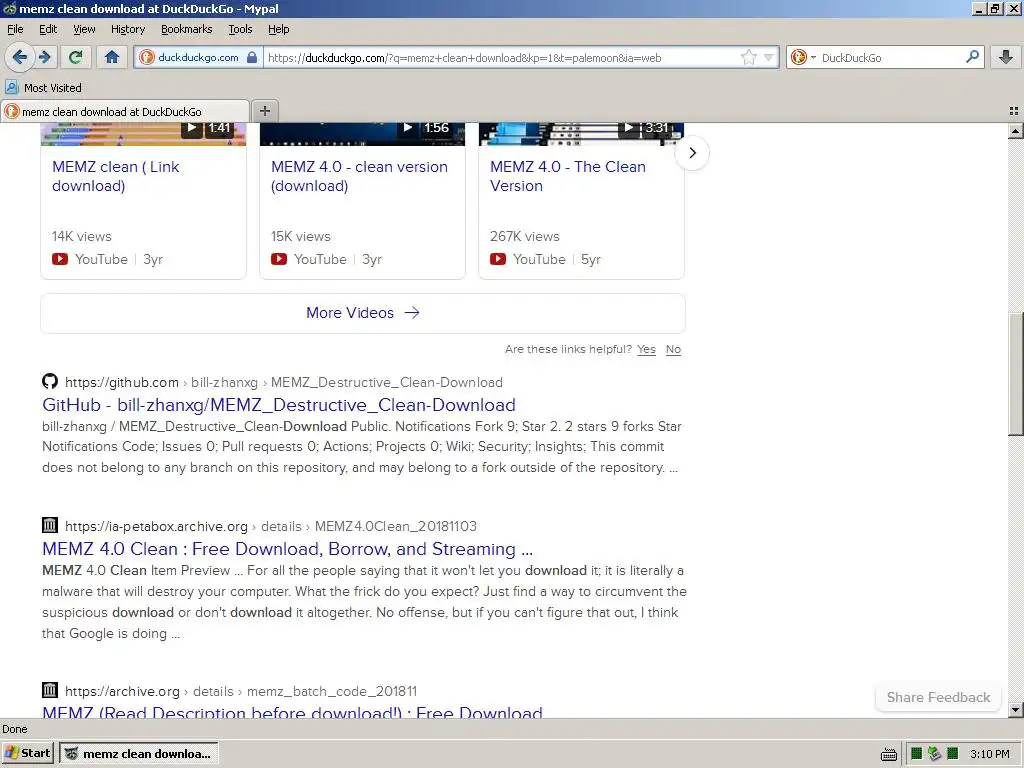Open the Most Visited bookmarks folder
This screenshot has height=768, width=1024.
coord(43,88)
